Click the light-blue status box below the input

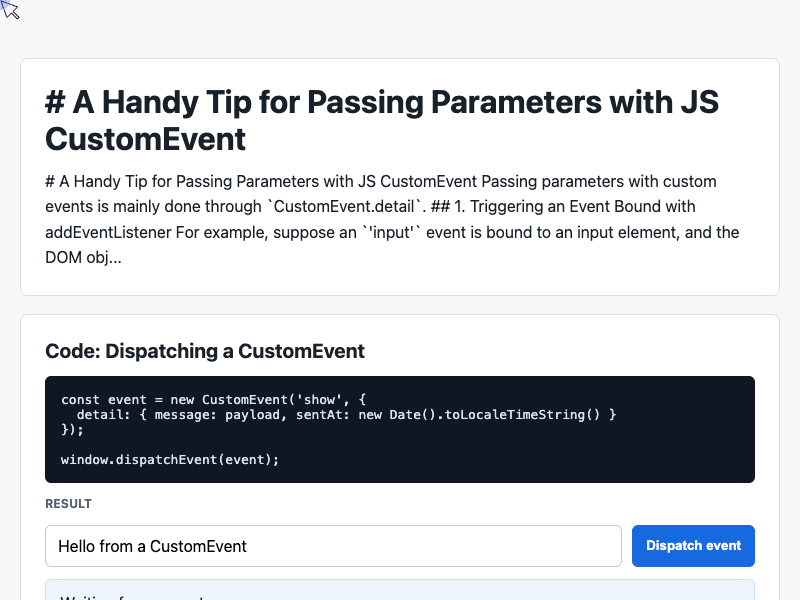point(399,590)
